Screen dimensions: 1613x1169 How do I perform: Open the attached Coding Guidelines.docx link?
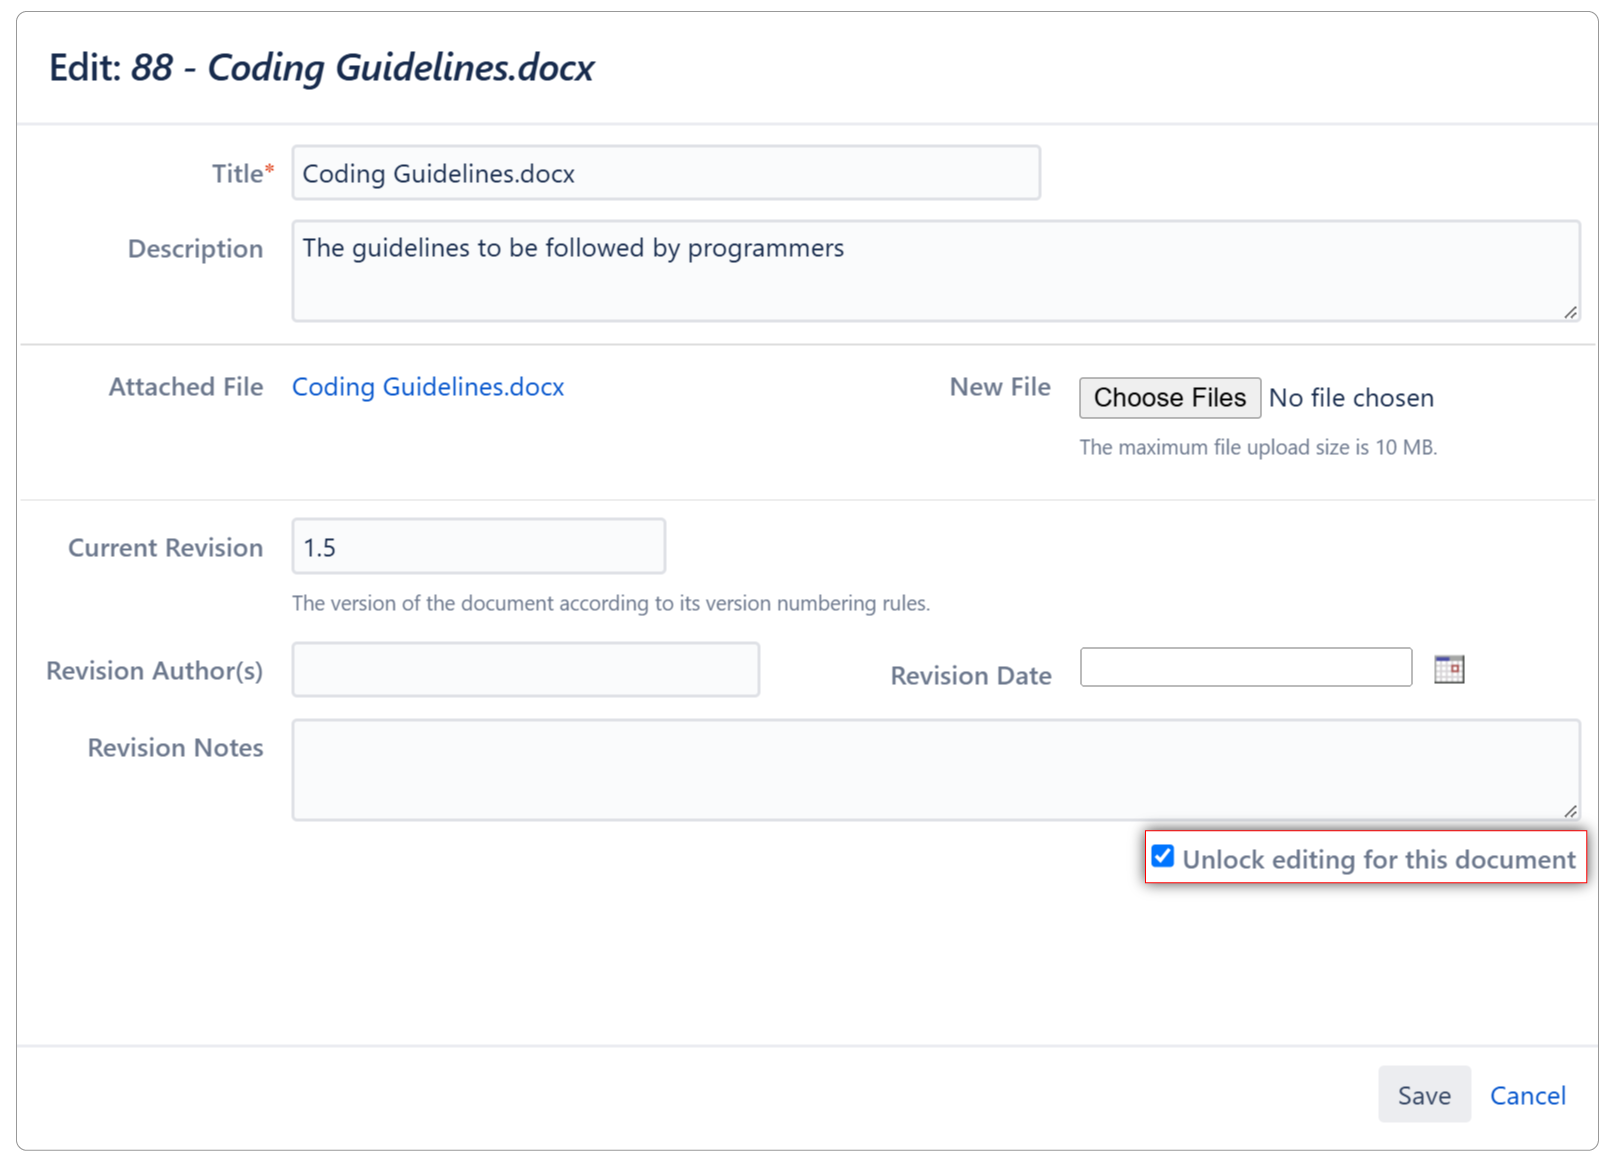[428, 387]
